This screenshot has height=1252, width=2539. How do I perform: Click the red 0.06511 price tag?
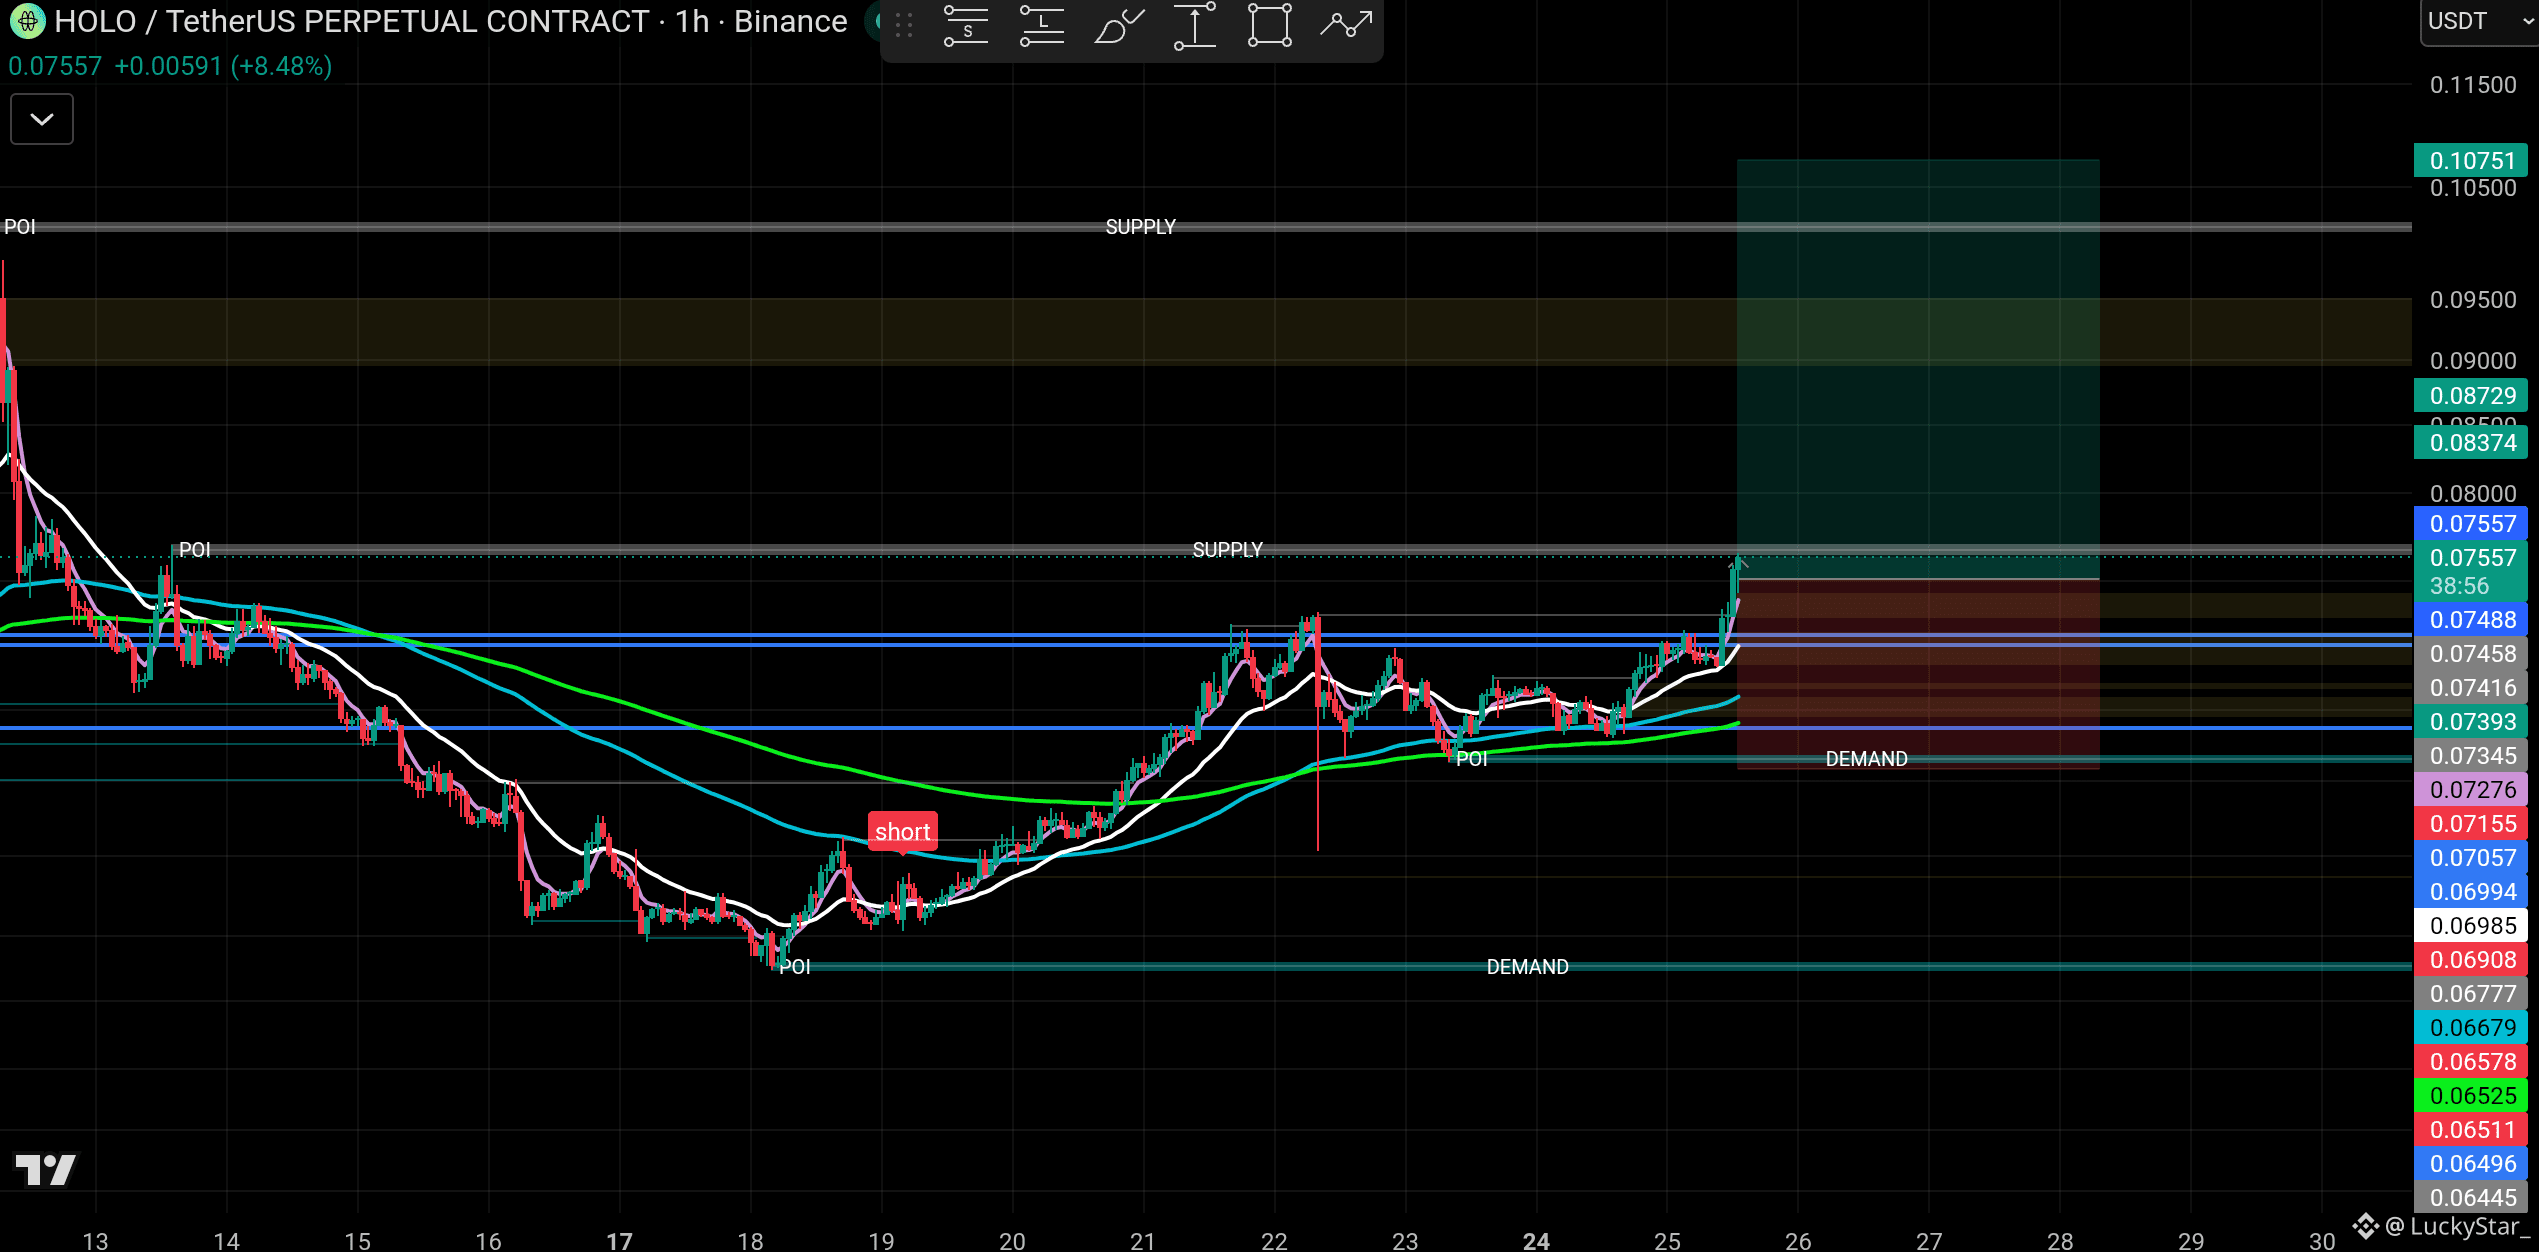pos(2471,1130)
